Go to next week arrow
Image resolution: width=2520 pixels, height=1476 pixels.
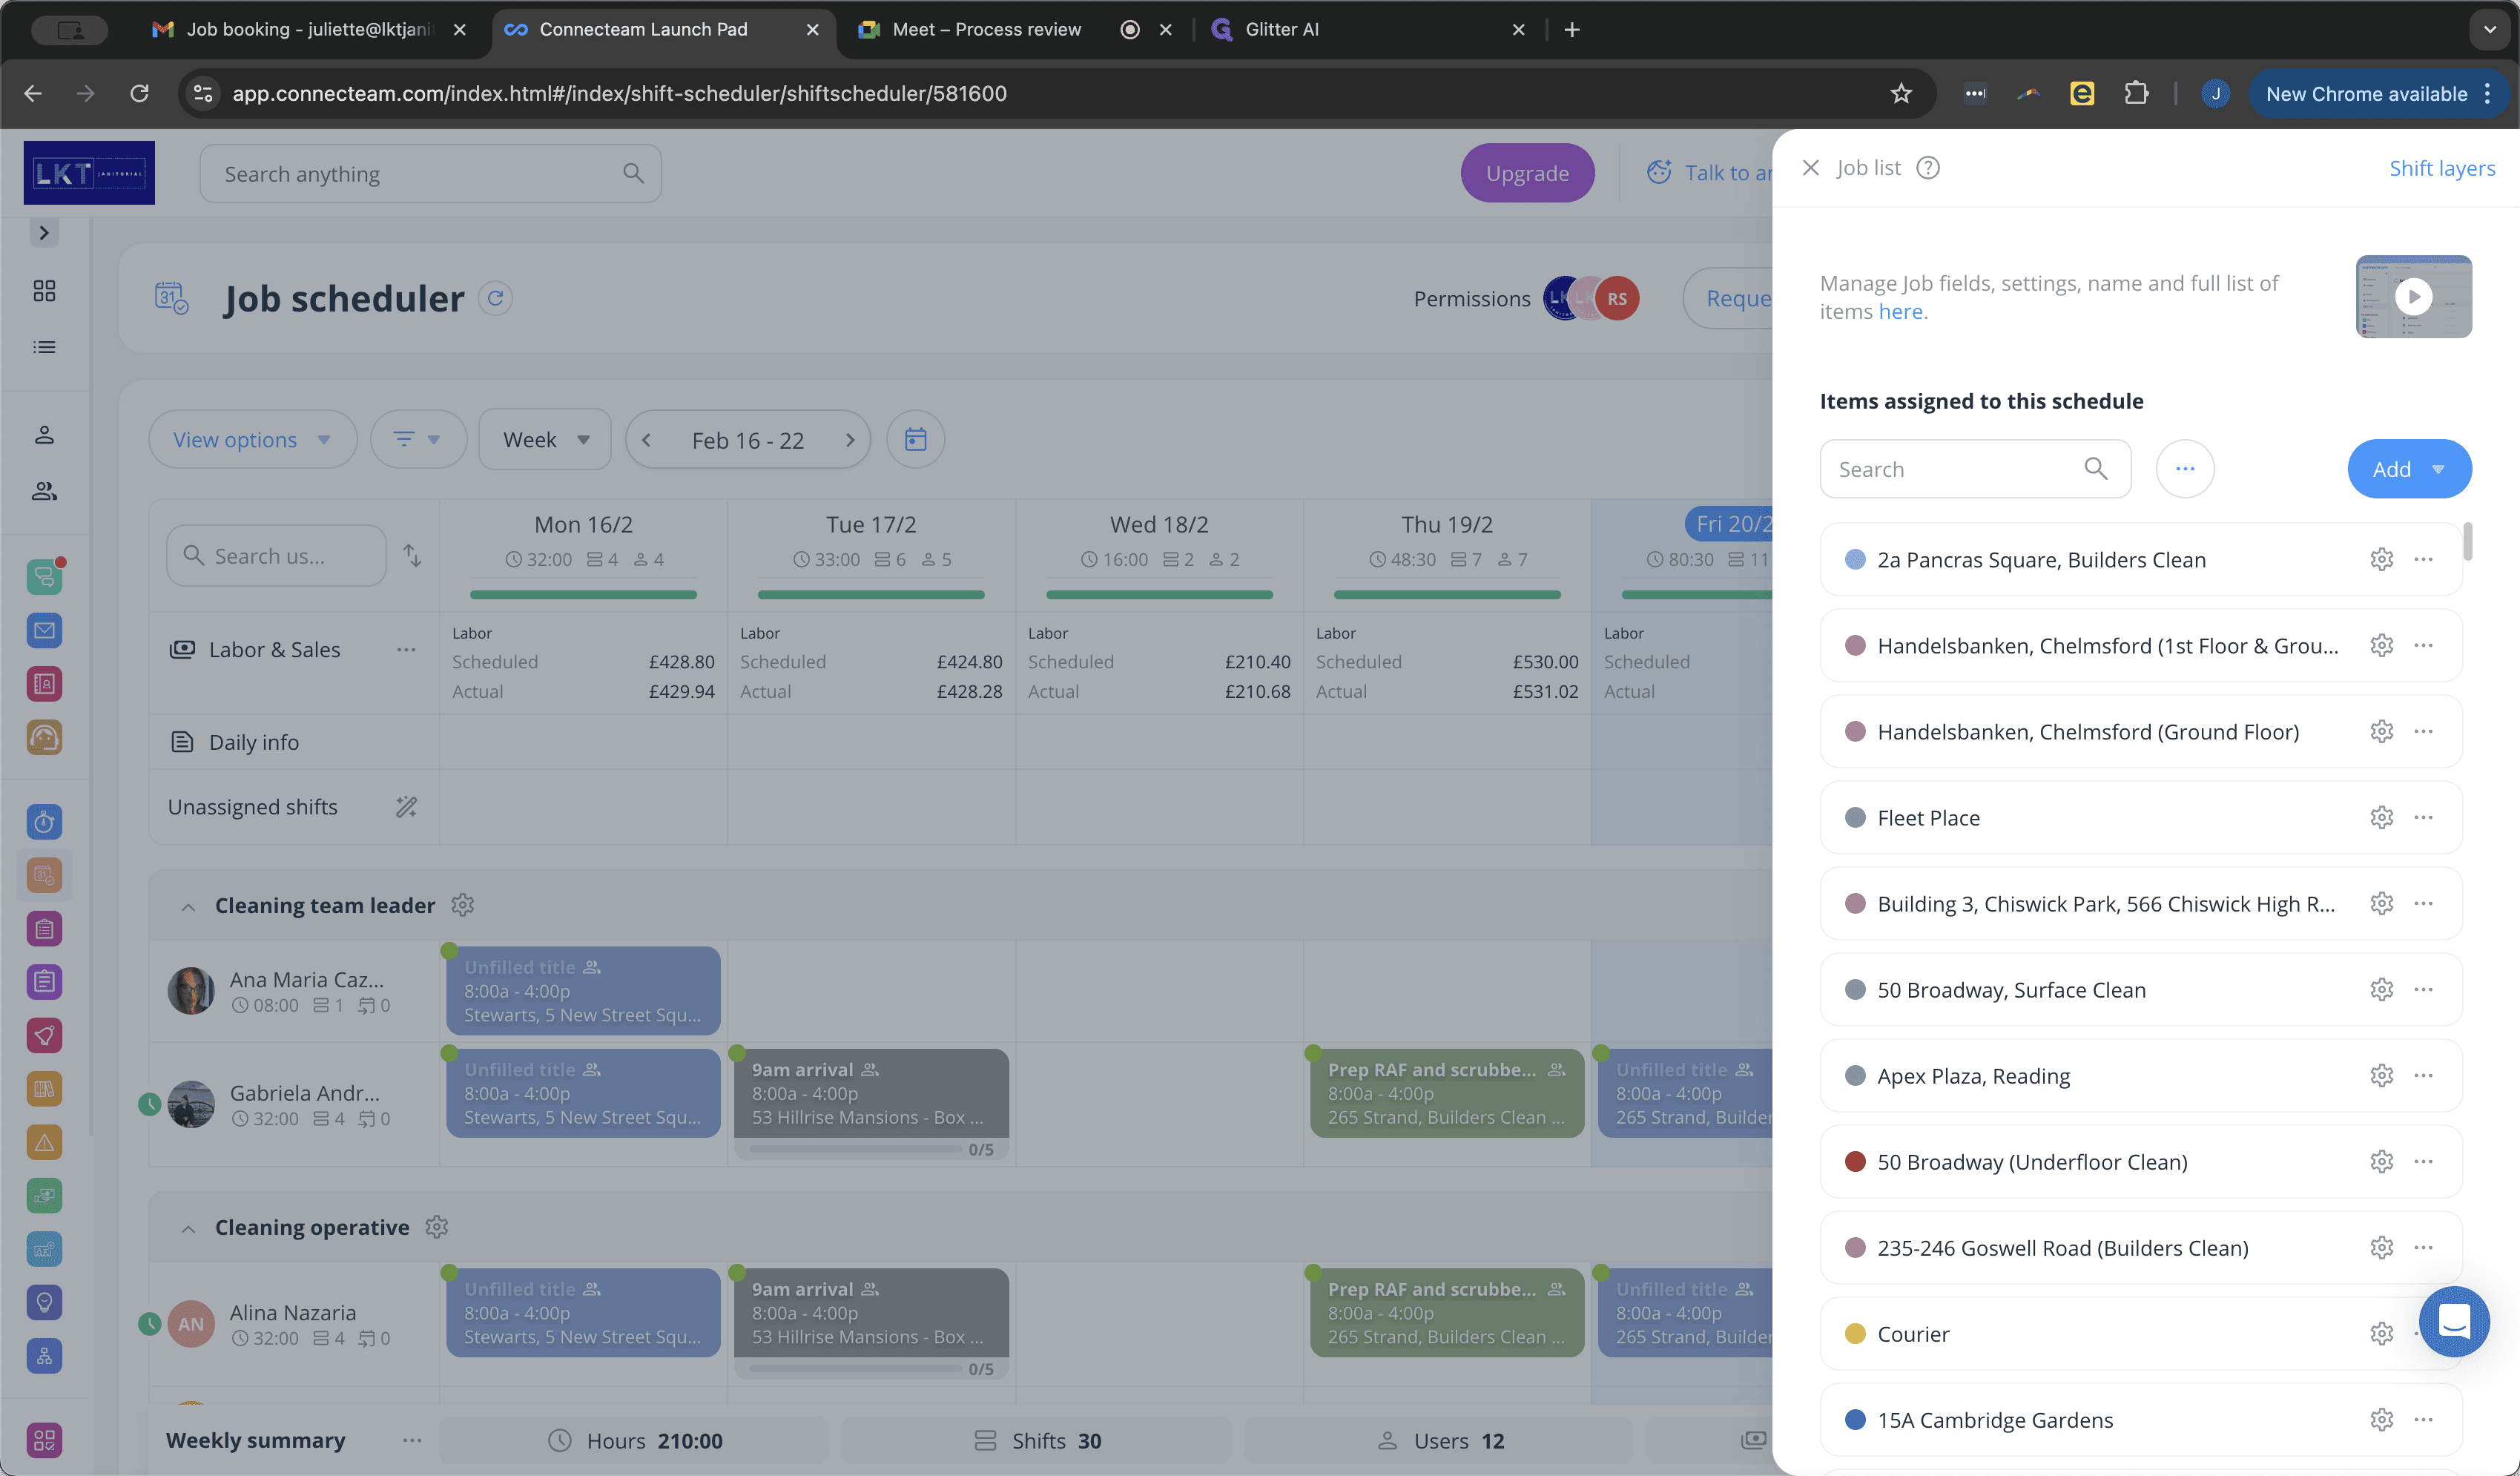click(850, 440)
